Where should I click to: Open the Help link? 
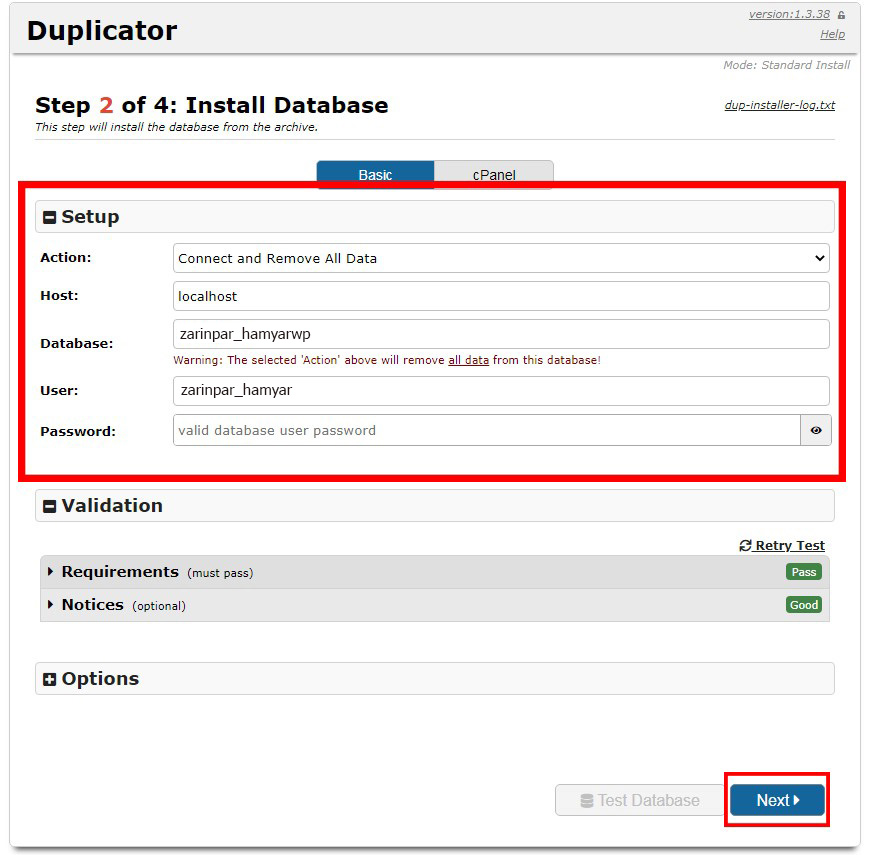tap(832, 34)
